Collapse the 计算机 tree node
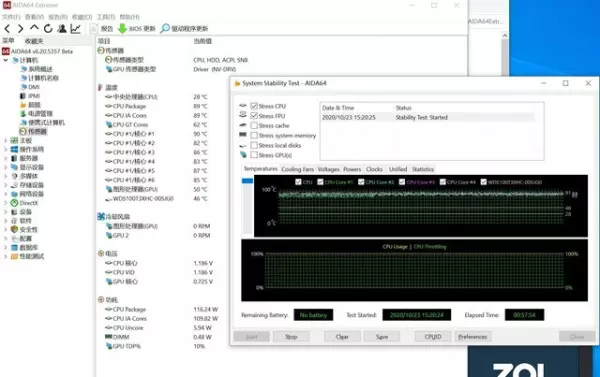 (6, 60)
